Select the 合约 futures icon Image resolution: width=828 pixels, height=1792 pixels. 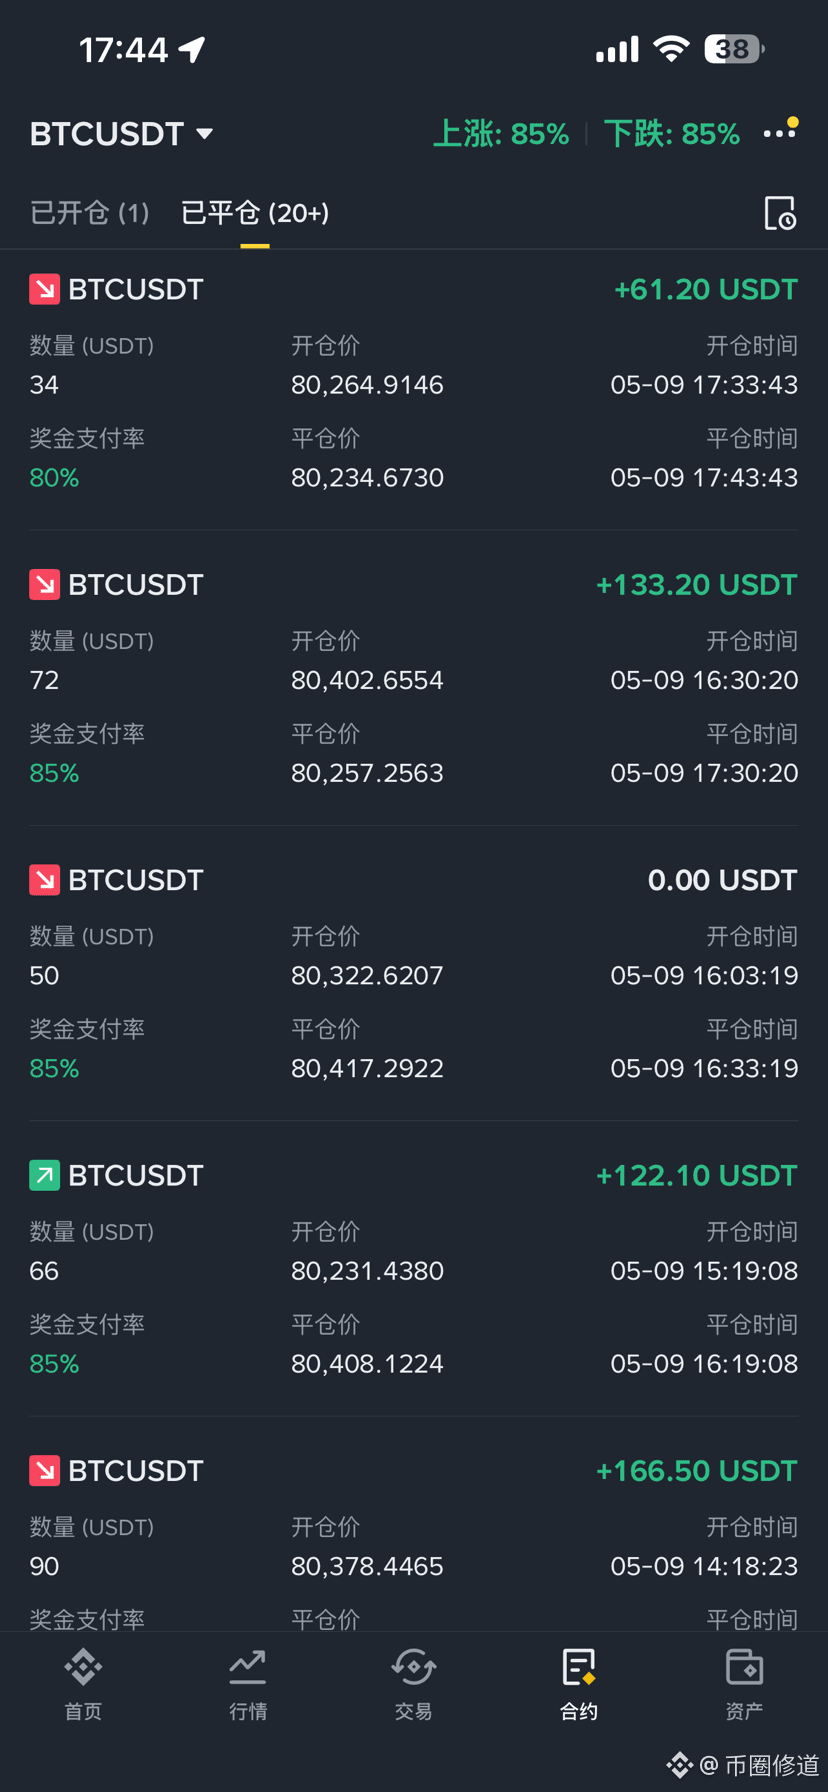pyautogui.click(x=579, y=1685)
